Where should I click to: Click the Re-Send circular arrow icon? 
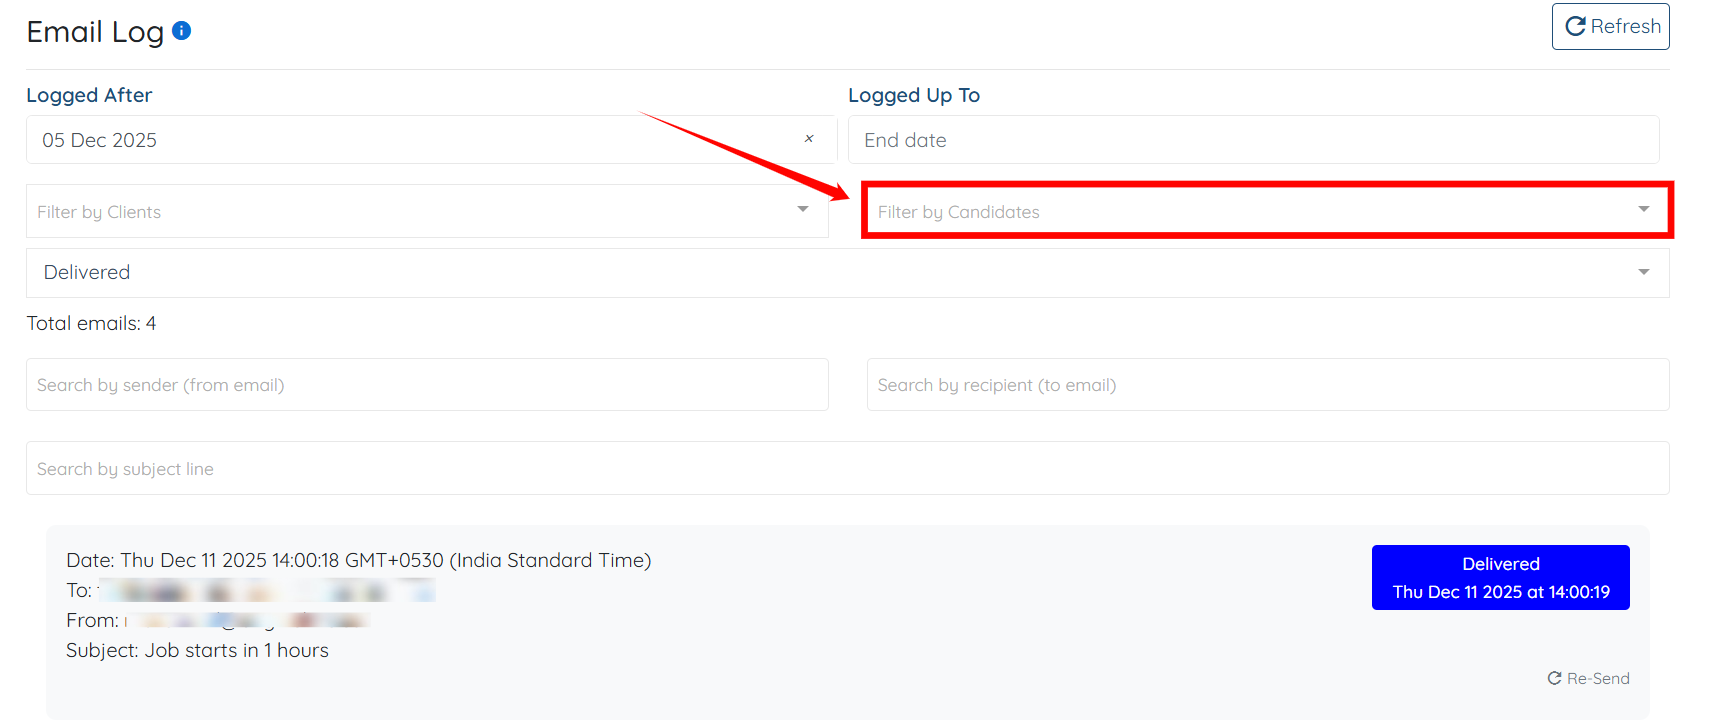coord(1554,678)
